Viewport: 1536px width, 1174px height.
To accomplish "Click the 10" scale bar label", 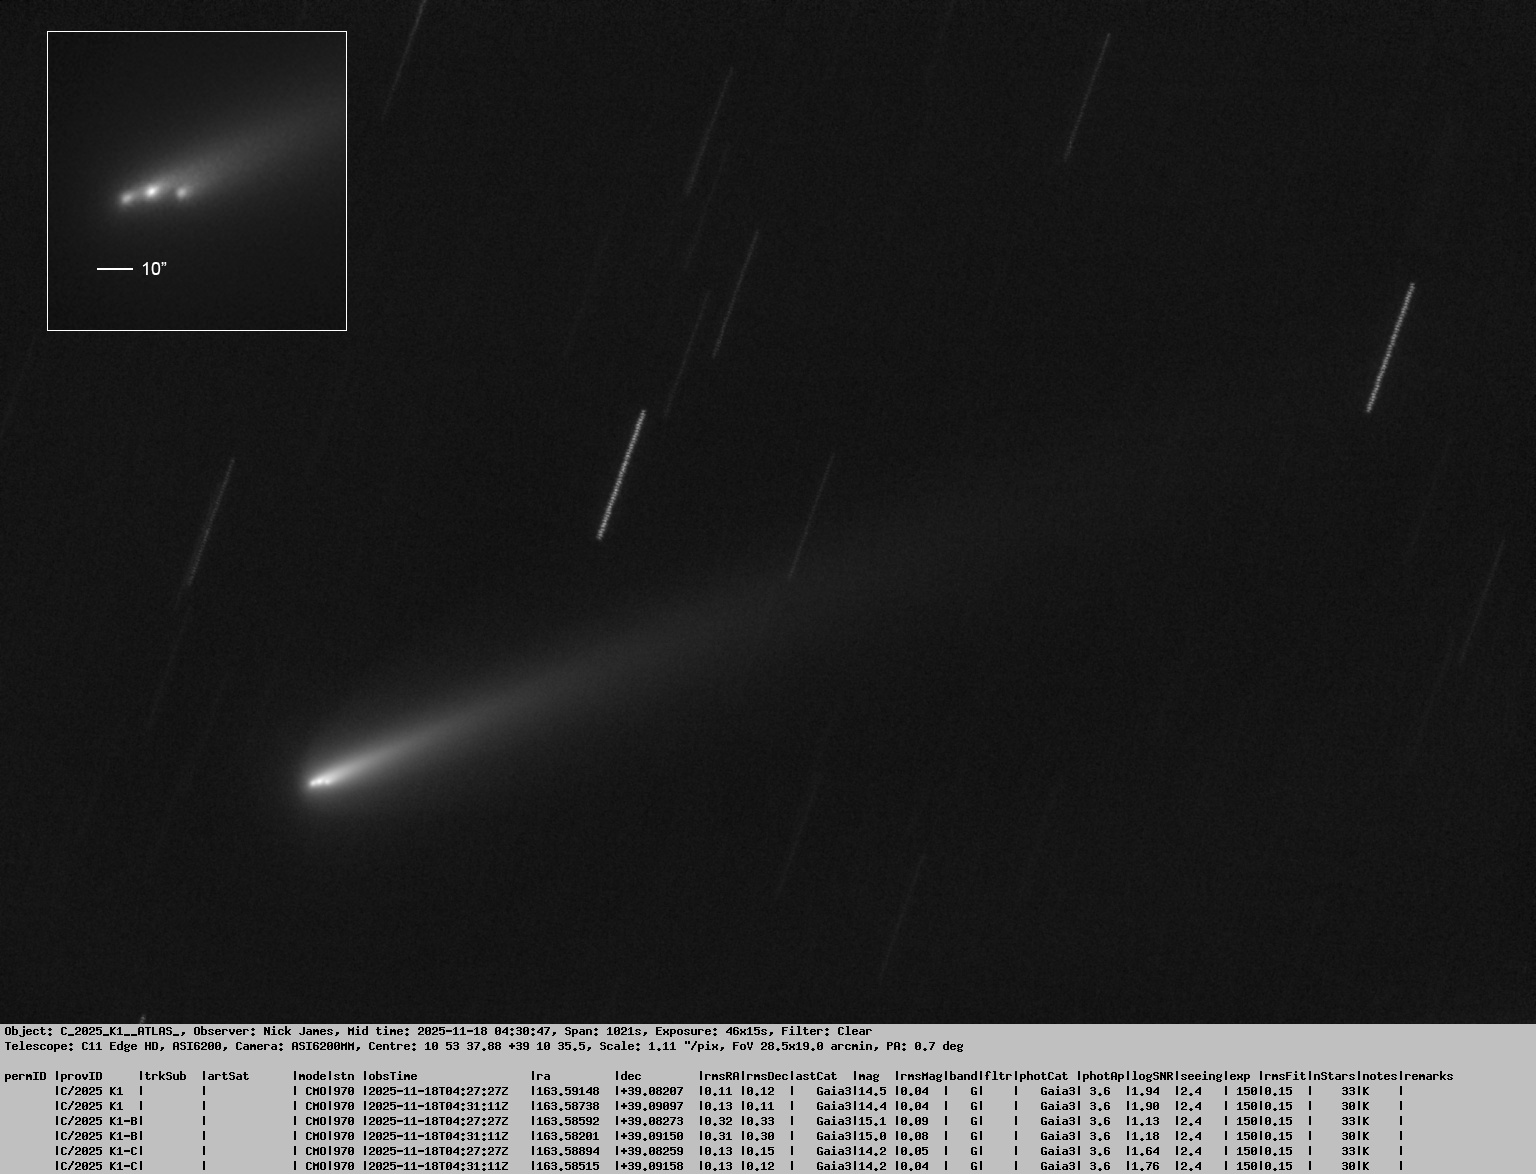I will click(153, 269).
